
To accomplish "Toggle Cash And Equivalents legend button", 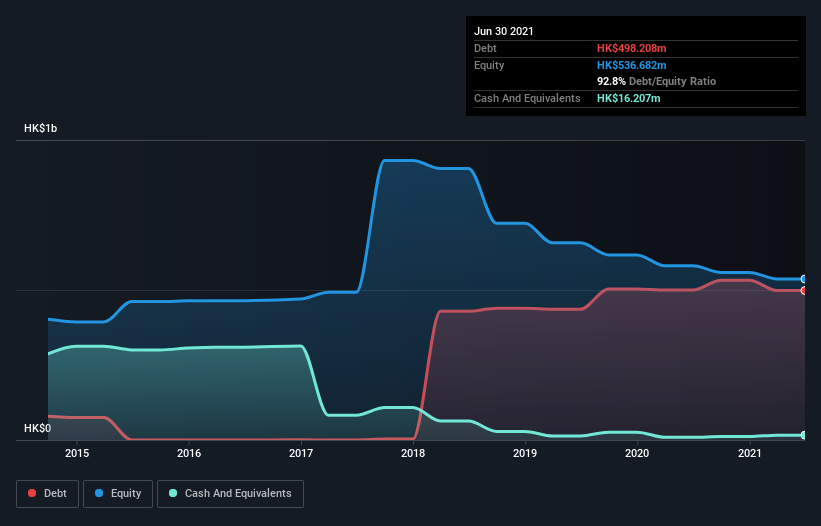I will (230, 494).
